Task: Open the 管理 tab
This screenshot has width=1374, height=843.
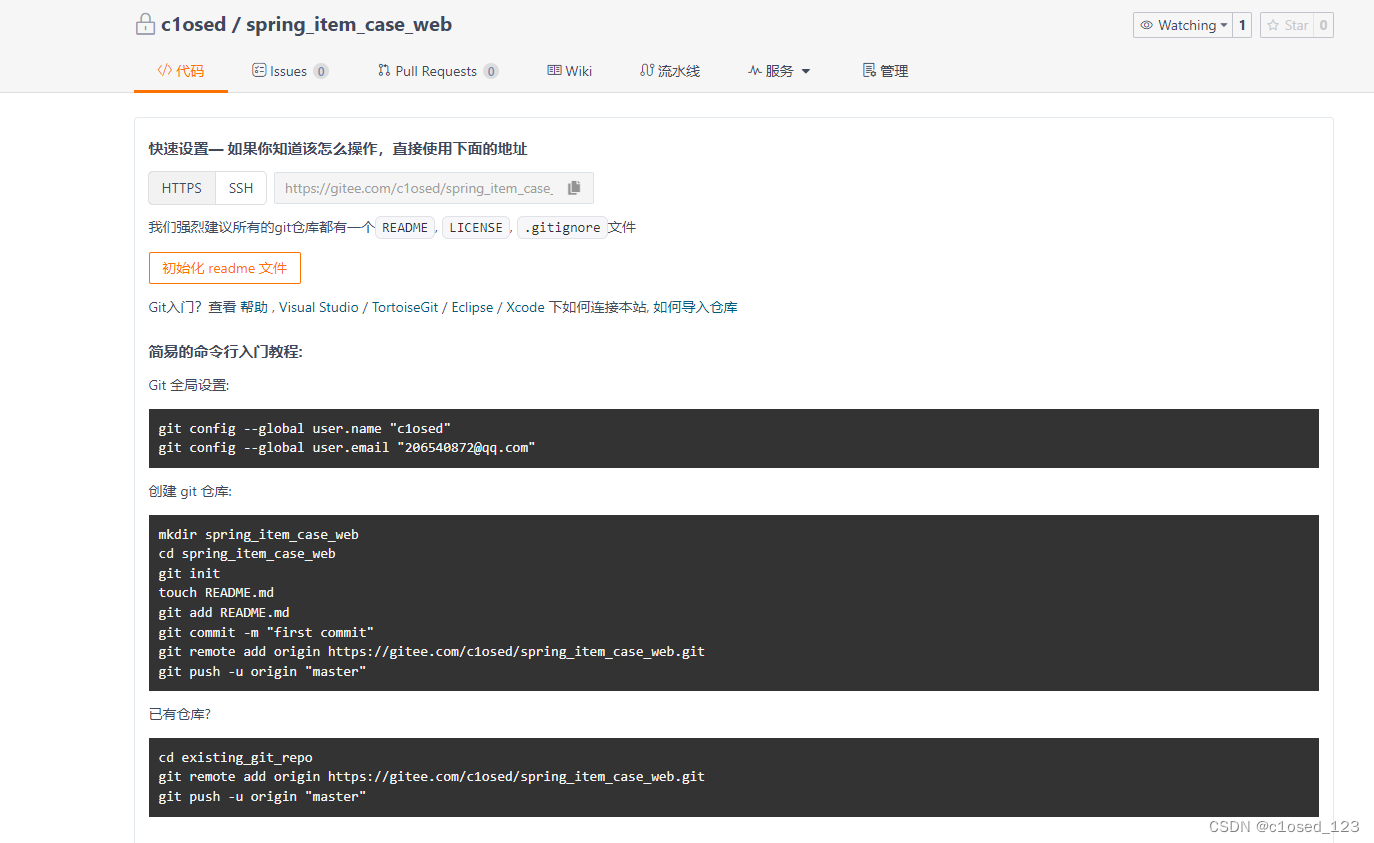Action: (x=885, y=71)
